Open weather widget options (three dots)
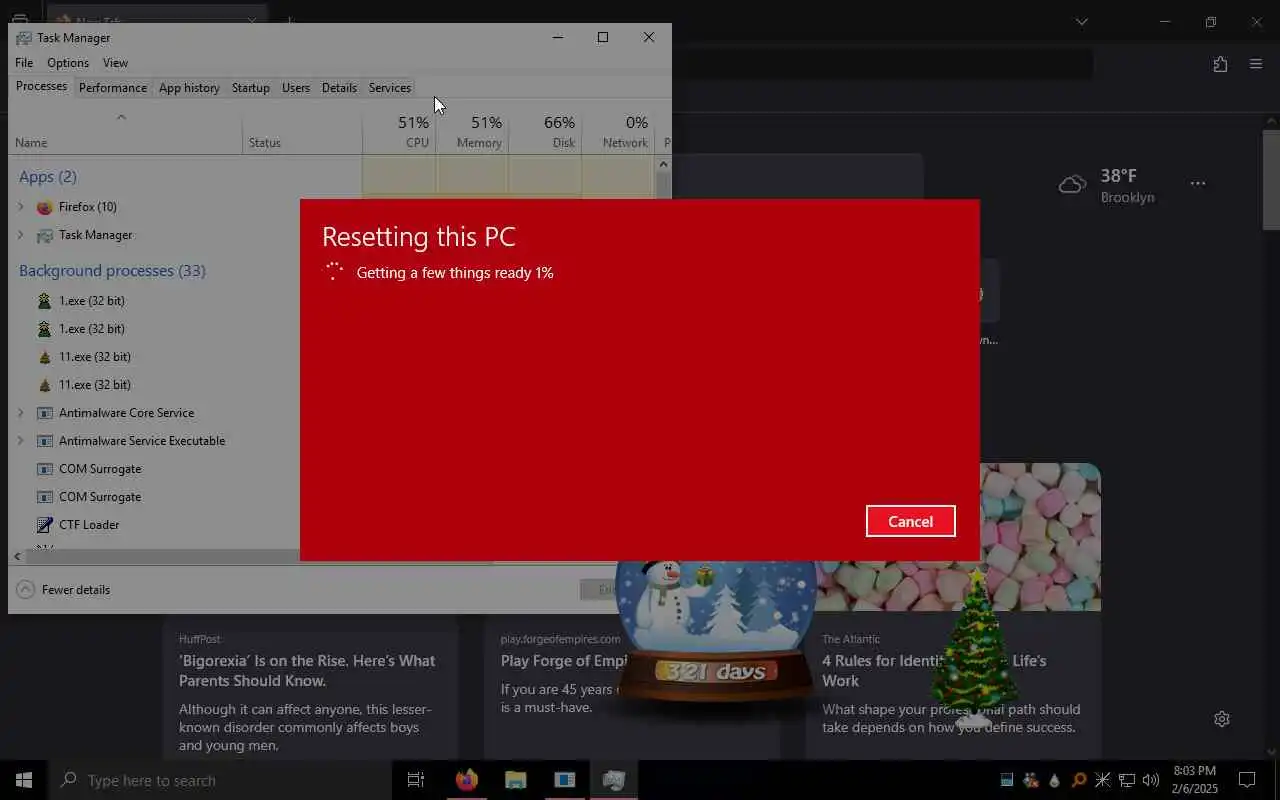The width and height of the screenshot is (1280, 800). pos(1198,183)
